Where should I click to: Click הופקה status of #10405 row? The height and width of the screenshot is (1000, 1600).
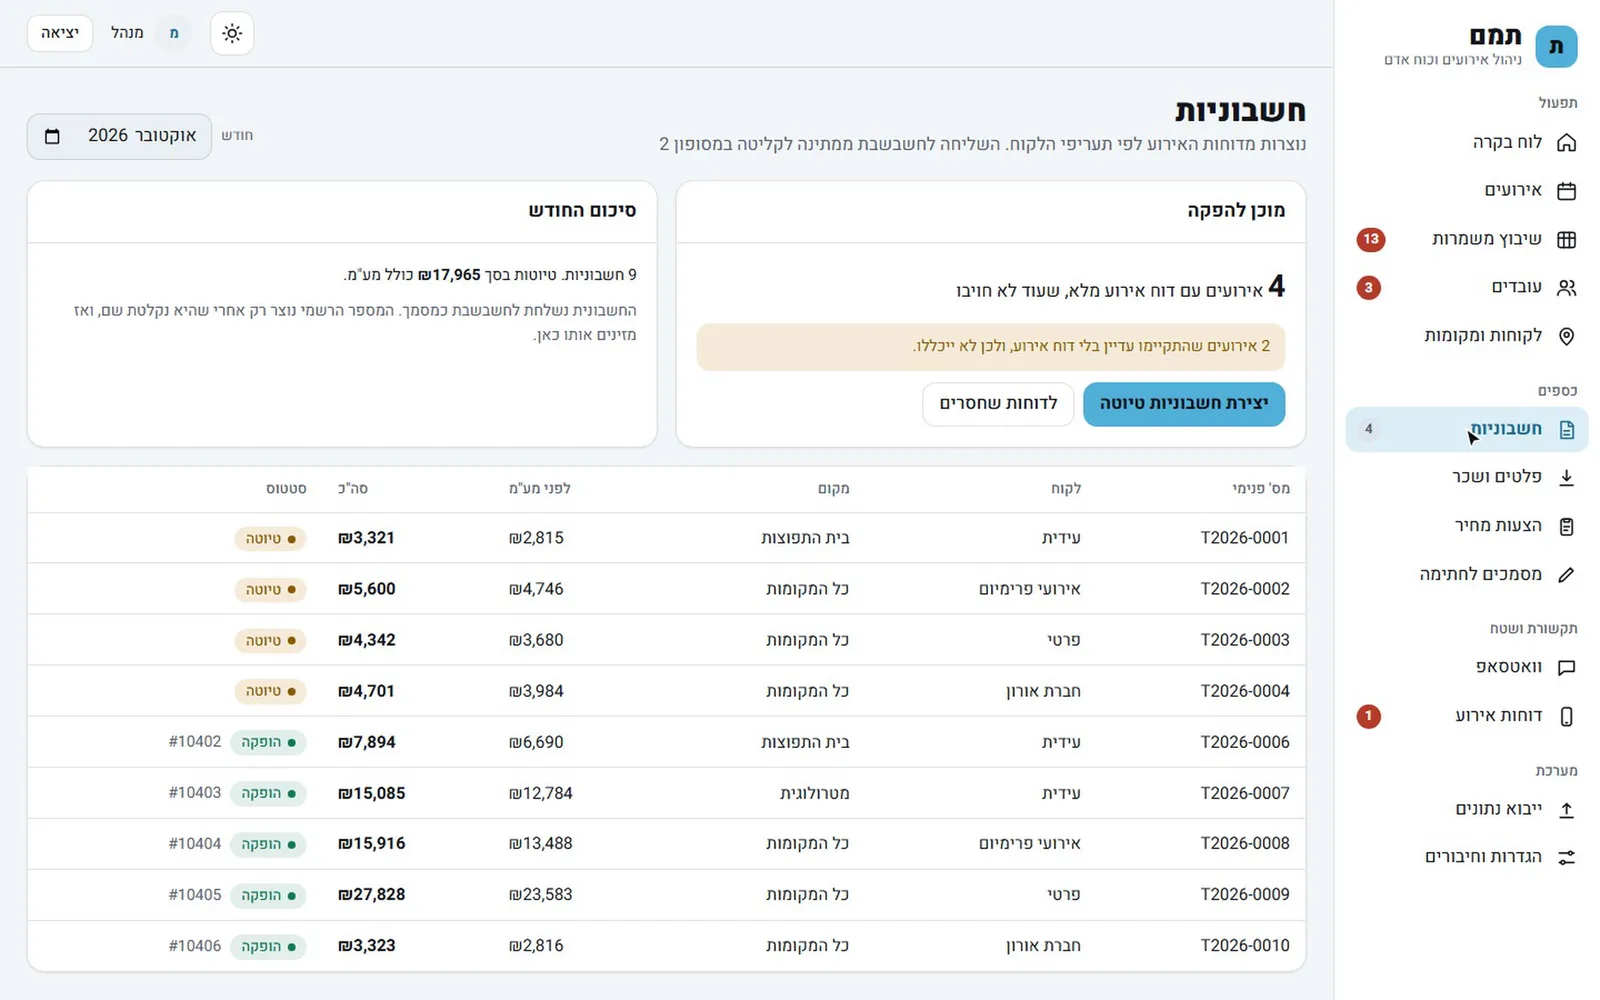[268, 895]
